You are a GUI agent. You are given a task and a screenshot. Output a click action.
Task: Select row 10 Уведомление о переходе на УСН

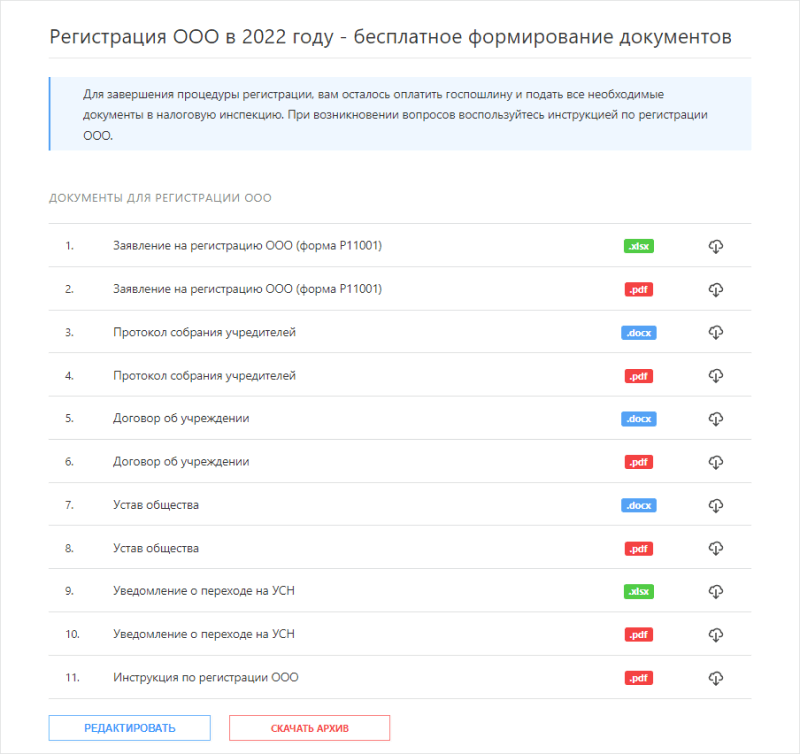pyautogui.click(x=204, y=634)
